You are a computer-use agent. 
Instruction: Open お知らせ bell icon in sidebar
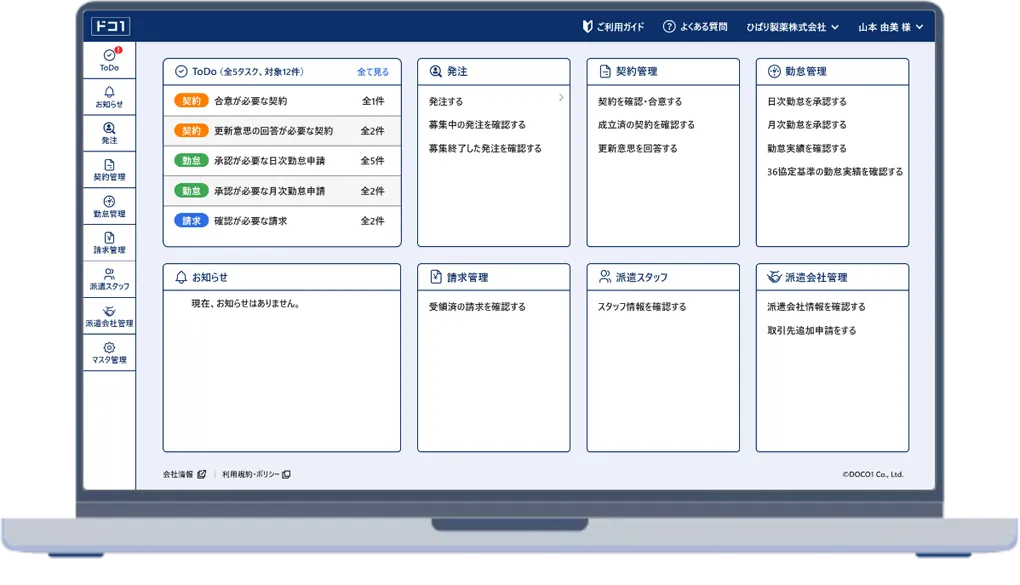click(x=109, y=97)
